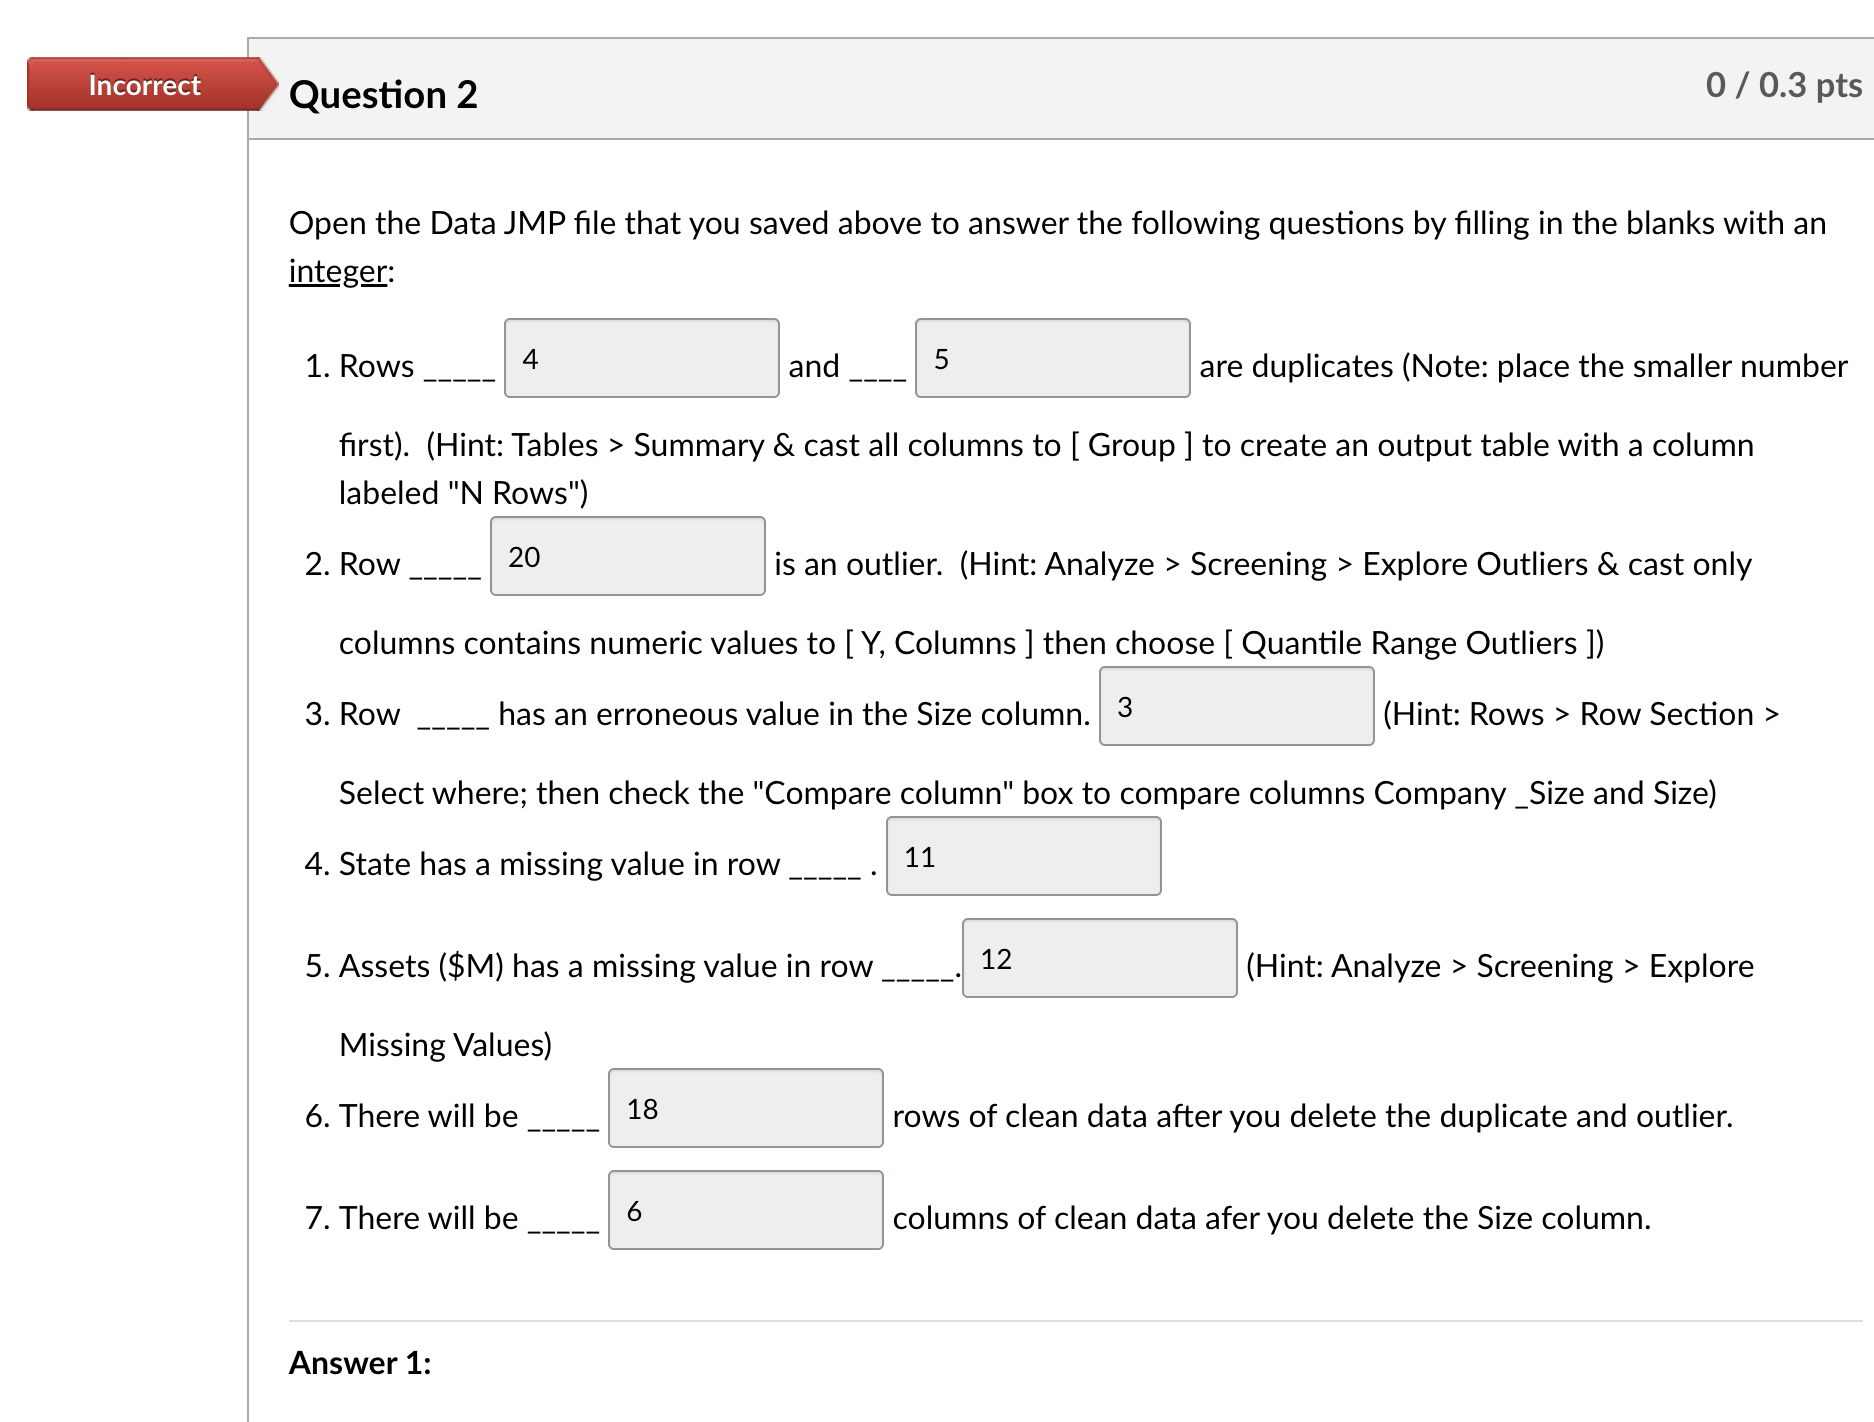Click the text 'State has a missing value in row'
Screen dimensions: 1874x1422
[559, 864]
